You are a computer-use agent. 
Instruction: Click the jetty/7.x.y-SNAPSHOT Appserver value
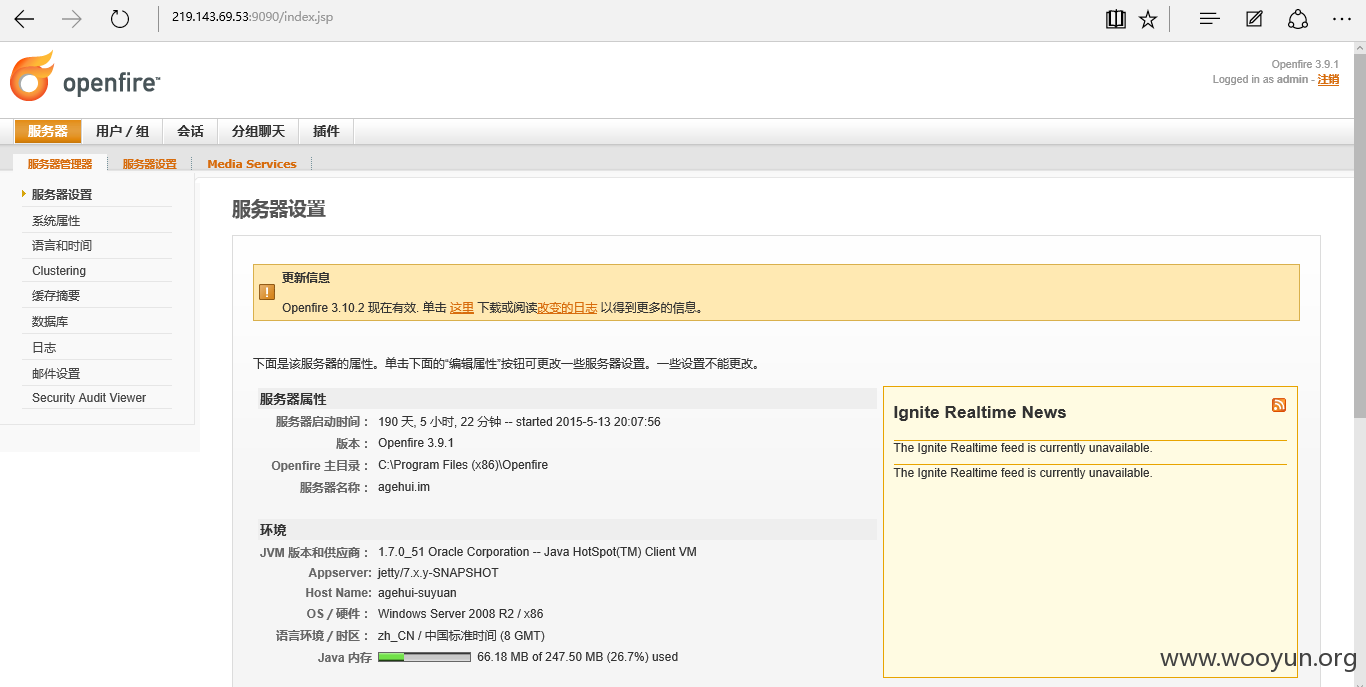pyautogui.click(x=438, y=573)
